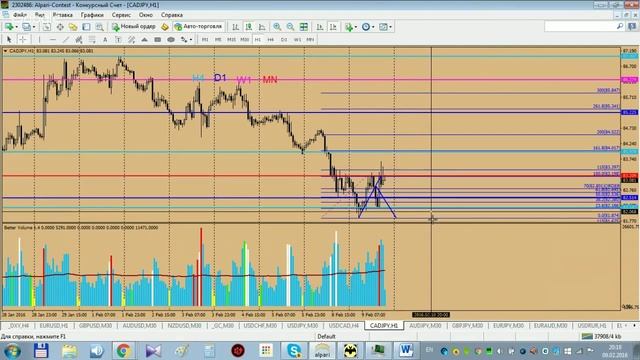Switch timeframe to H4 in toolbar
Screen dimensions: 640x360
click(271, 40)
